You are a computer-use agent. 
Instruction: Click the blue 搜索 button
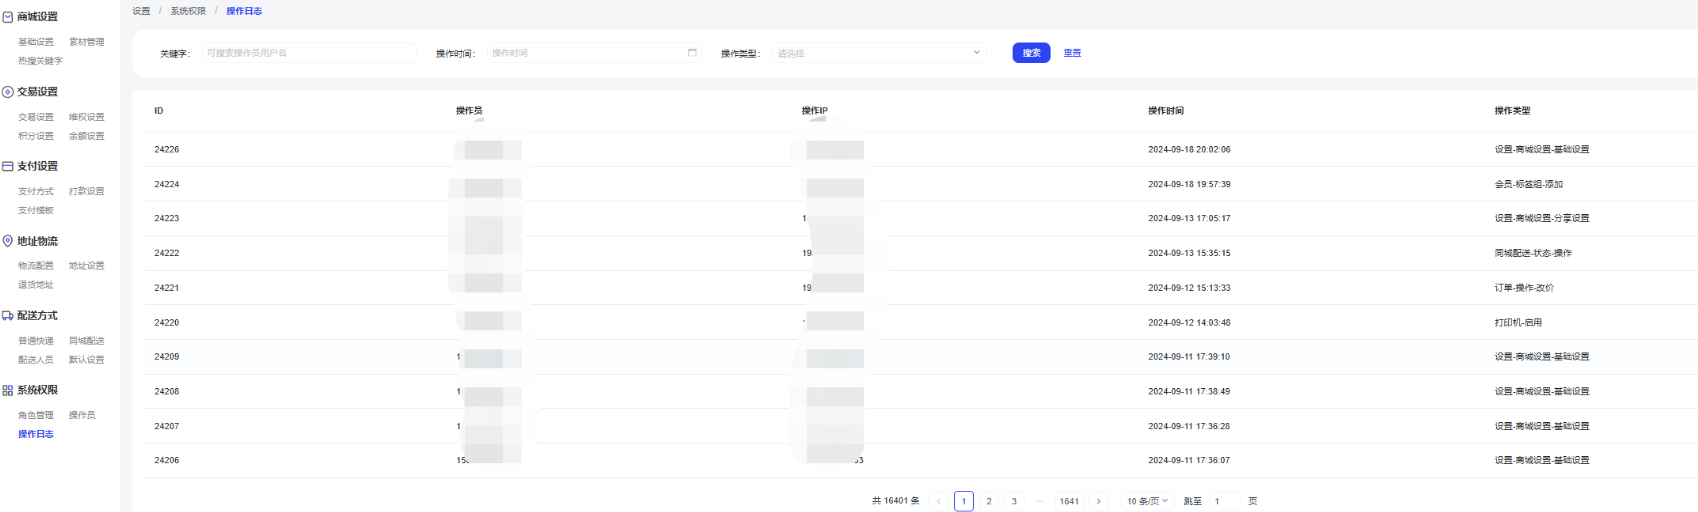1031,53
